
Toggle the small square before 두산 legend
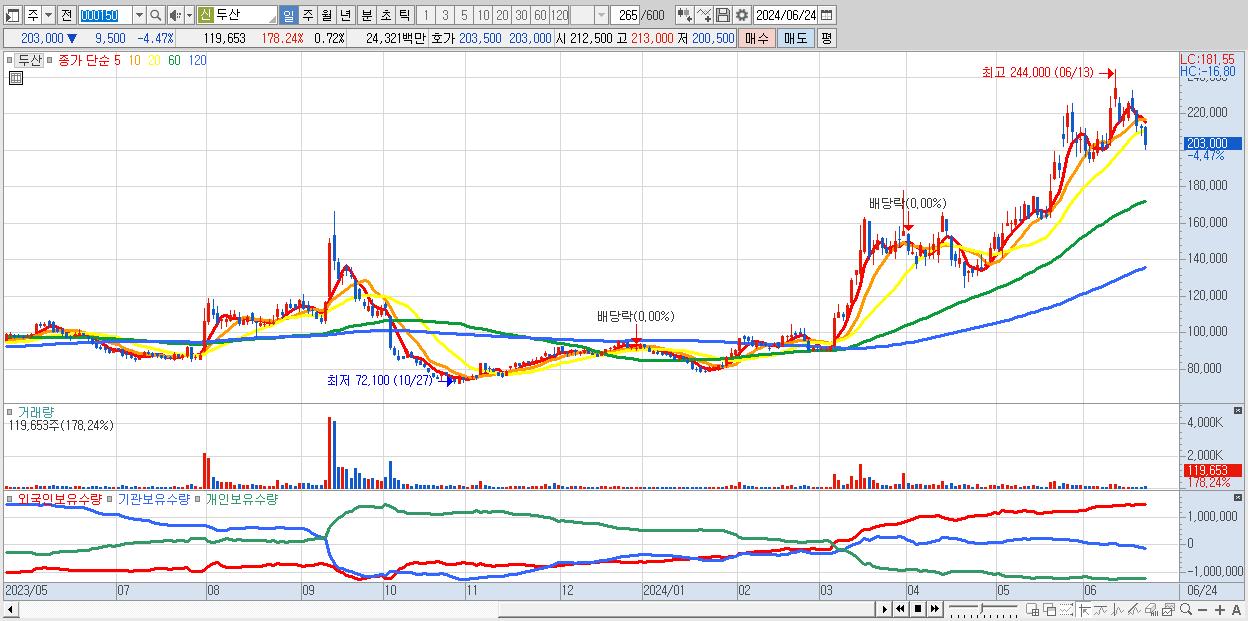click(11, 60)
